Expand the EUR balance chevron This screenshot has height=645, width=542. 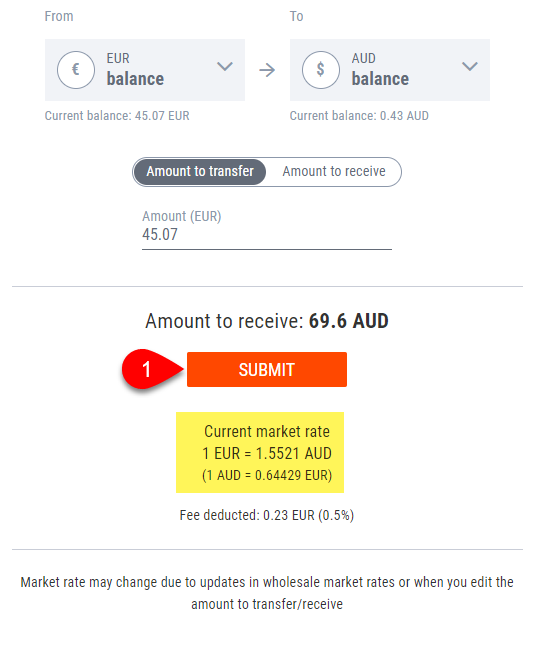click(225, 66)
